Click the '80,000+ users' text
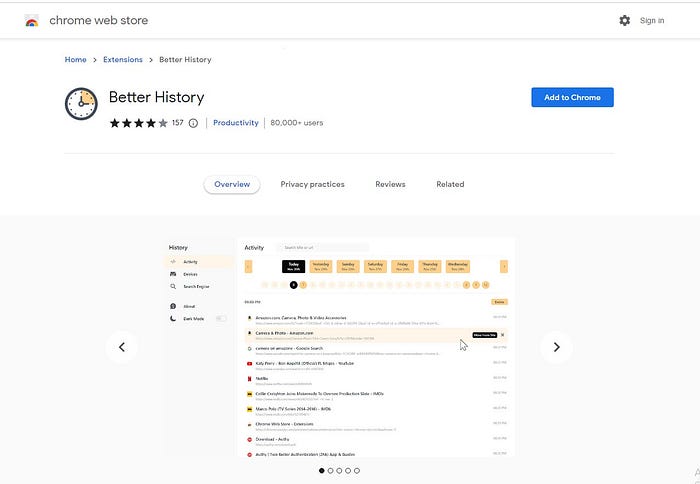Screen dimensions: 700x484 pos(296,123)
